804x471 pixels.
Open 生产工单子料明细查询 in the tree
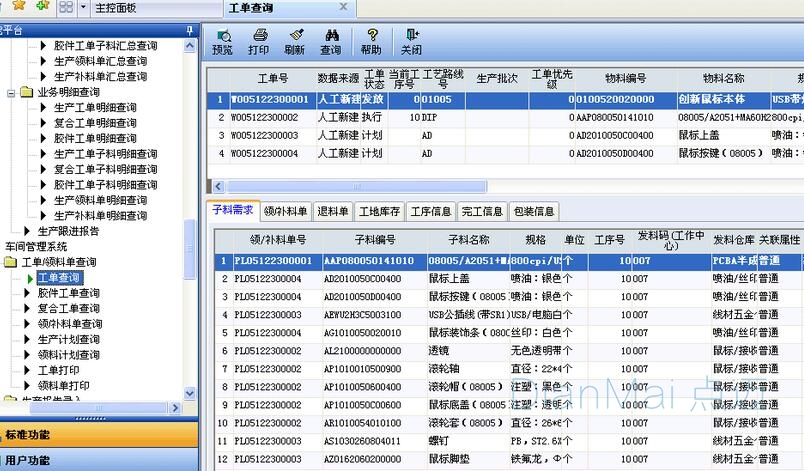pyautogui.click(x=106, y=154)
